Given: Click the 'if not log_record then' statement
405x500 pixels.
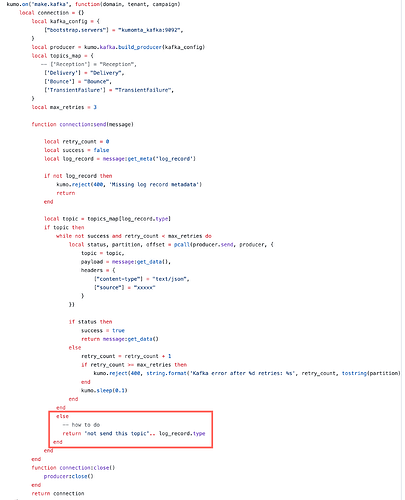Looking at the screenshot, I should pos(78,176).
